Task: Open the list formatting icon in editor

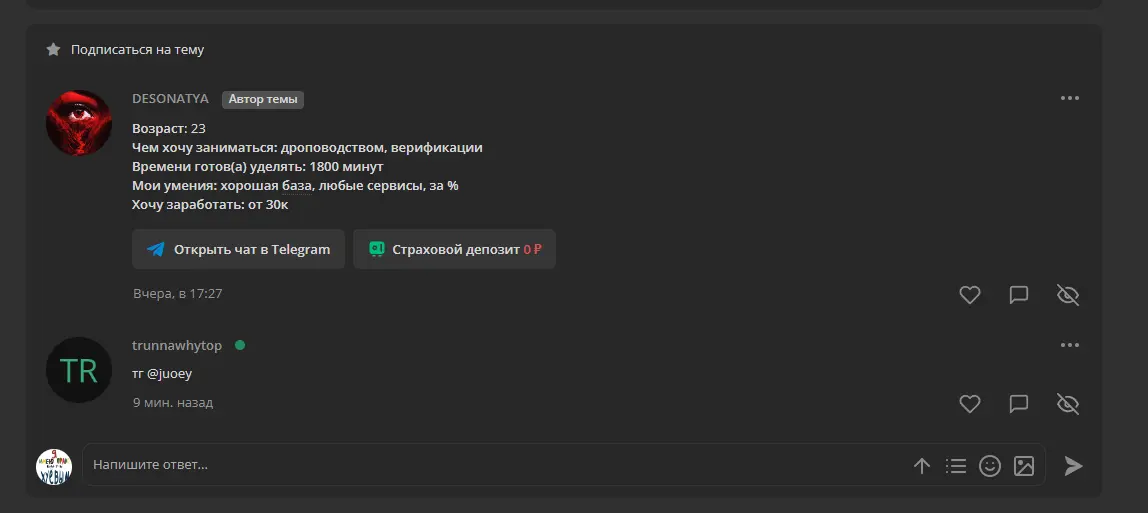Action: point(955,465)
